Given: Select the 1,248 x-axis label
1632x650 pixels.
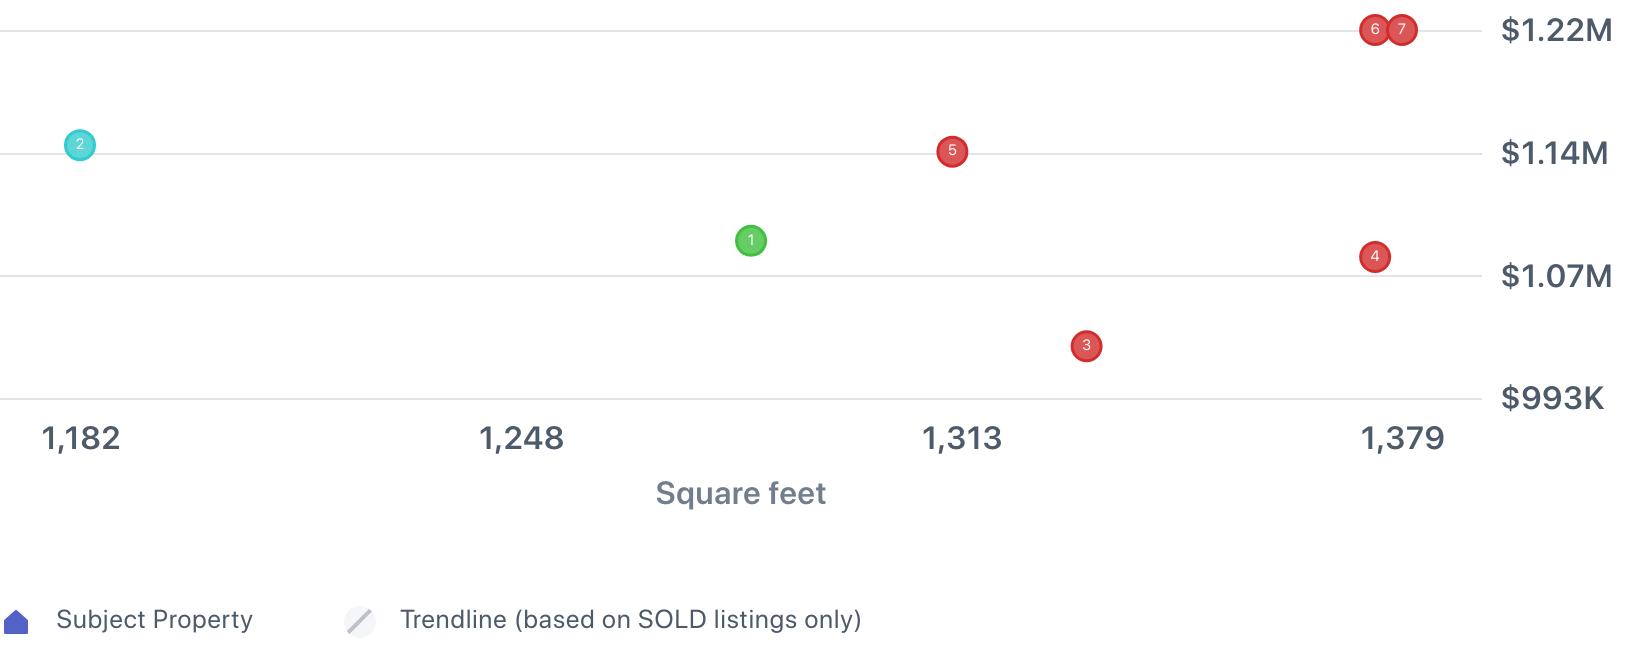Looking at the screenshot, I should (x=521, y=438).
